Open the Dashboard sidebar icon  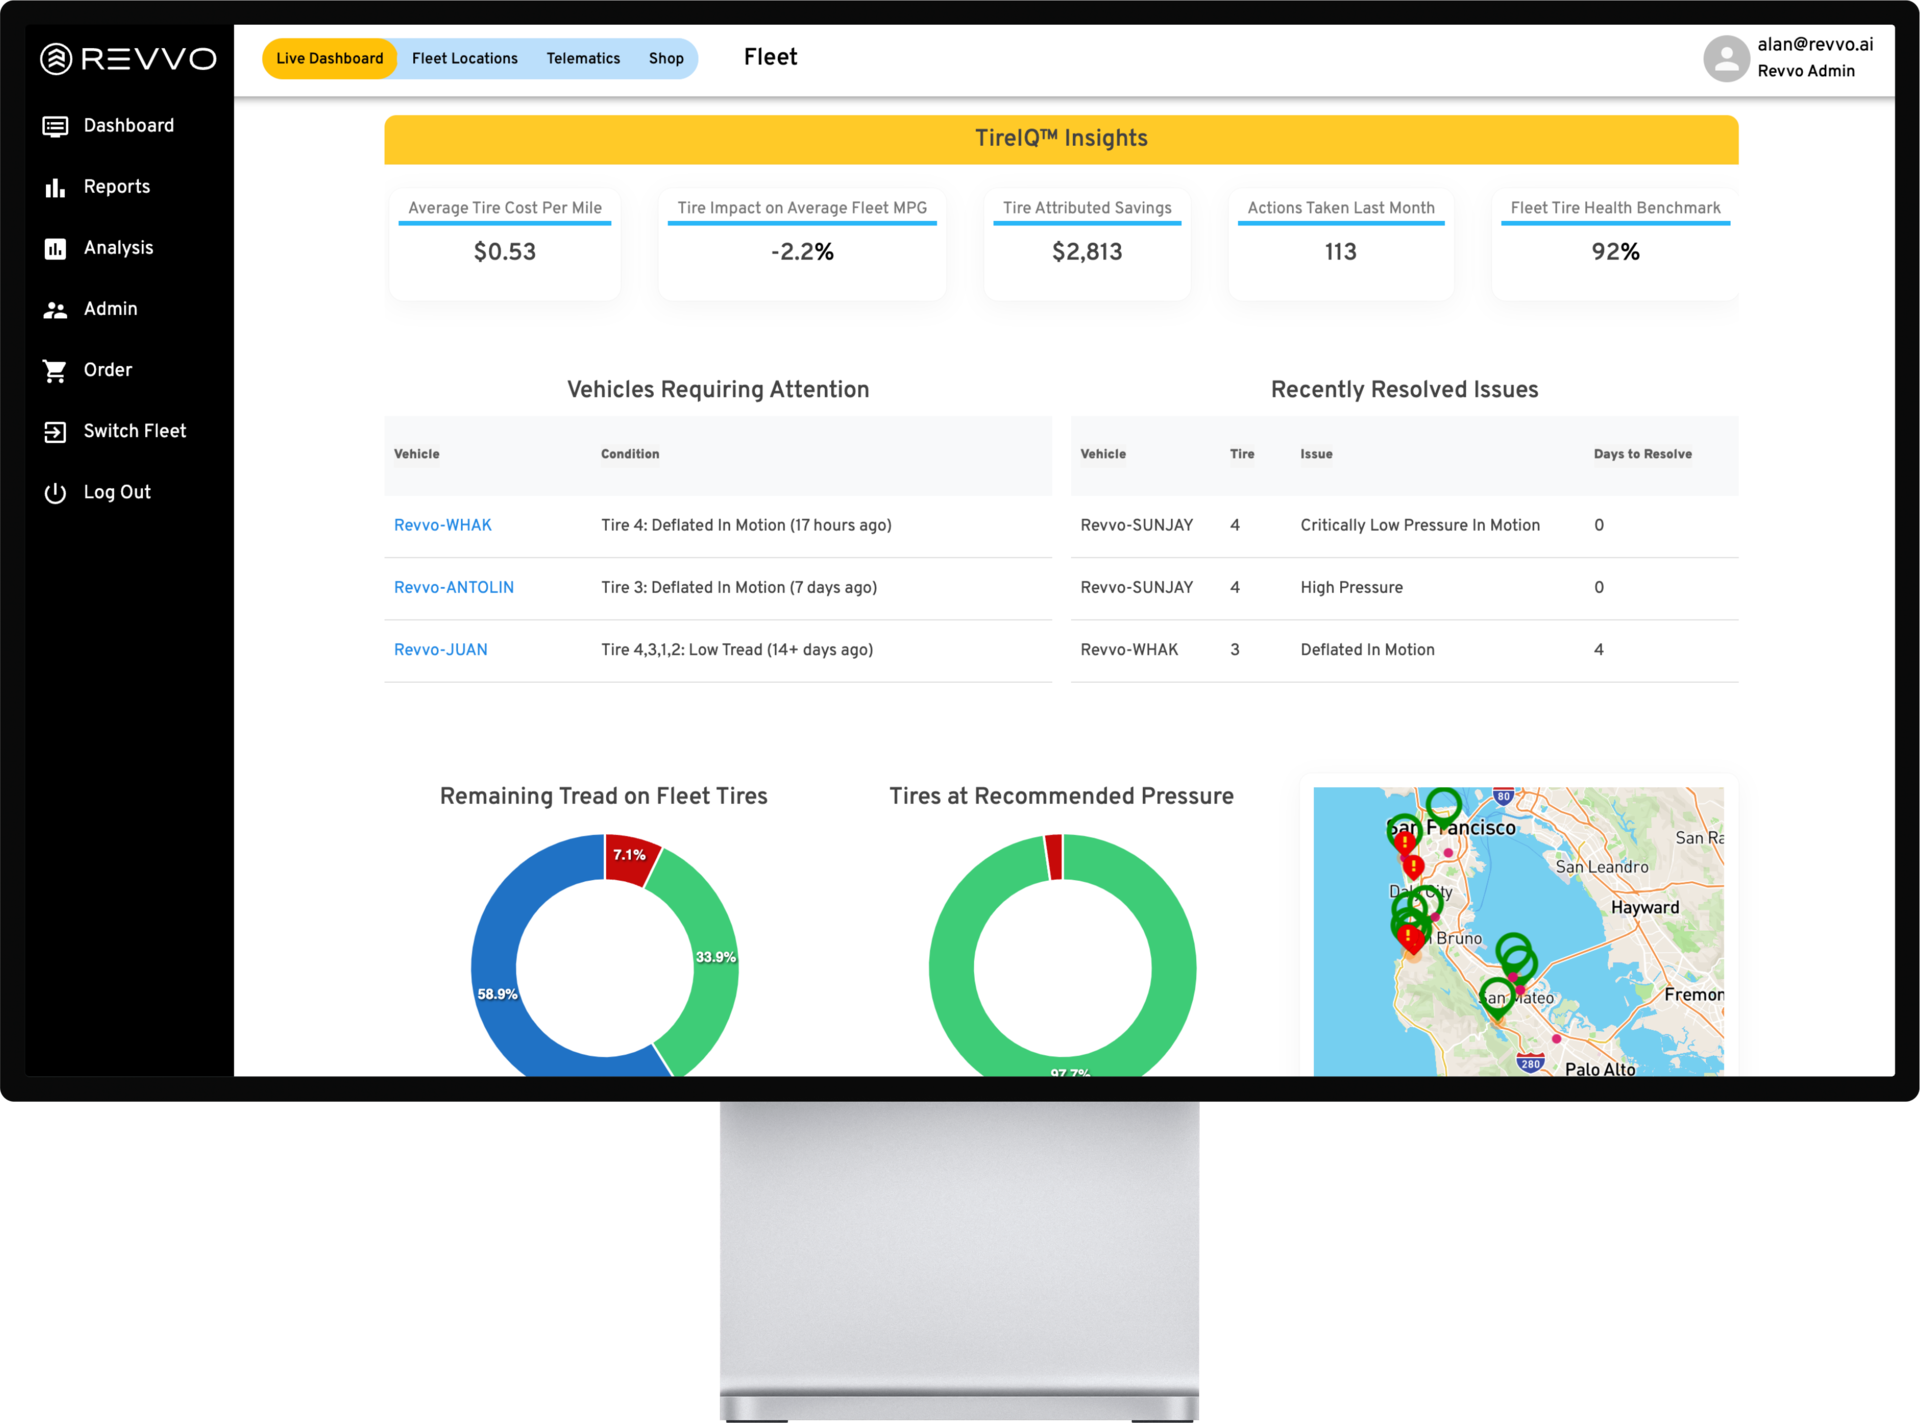[x=55, y=126]
